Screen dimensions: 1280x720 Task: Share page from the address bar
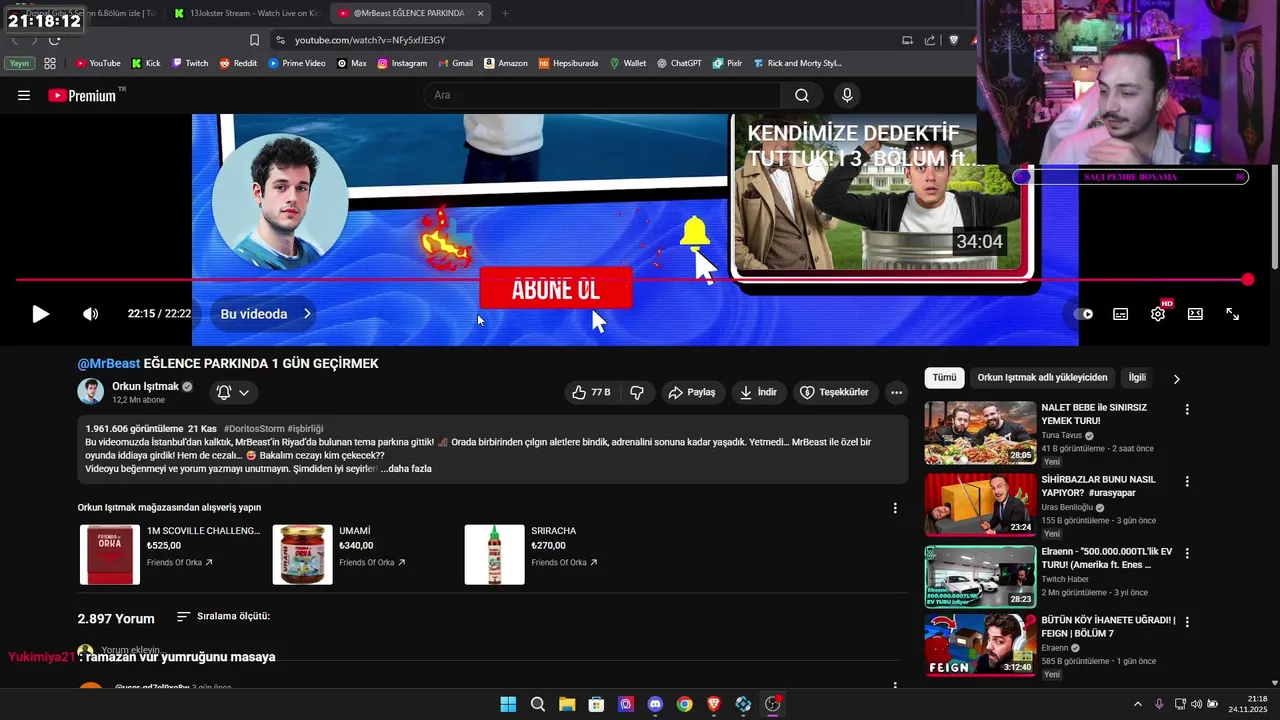point(930,40)
